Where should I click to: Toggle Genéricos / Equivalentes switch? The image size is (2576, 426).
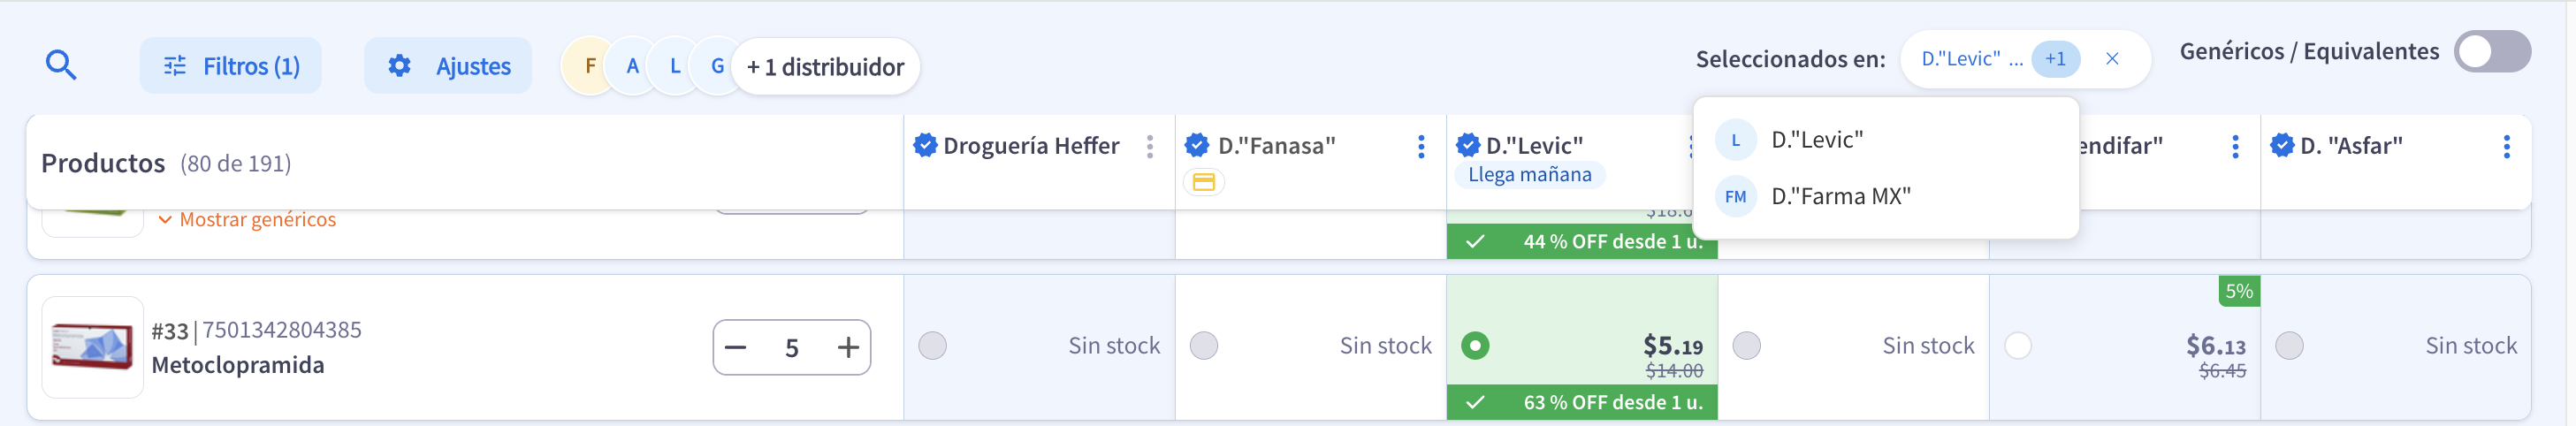tap(2491, 52)
